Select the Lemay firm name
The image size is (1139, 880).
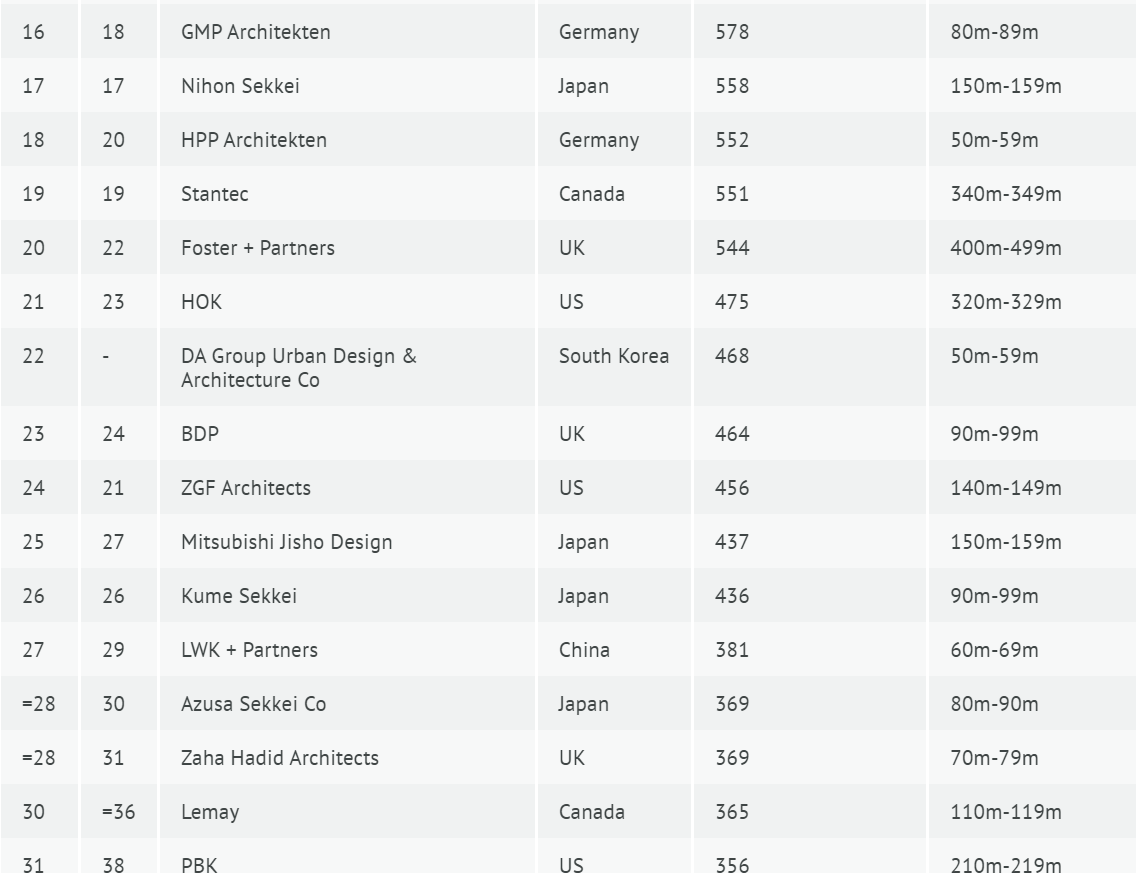(x=210, y=812)
